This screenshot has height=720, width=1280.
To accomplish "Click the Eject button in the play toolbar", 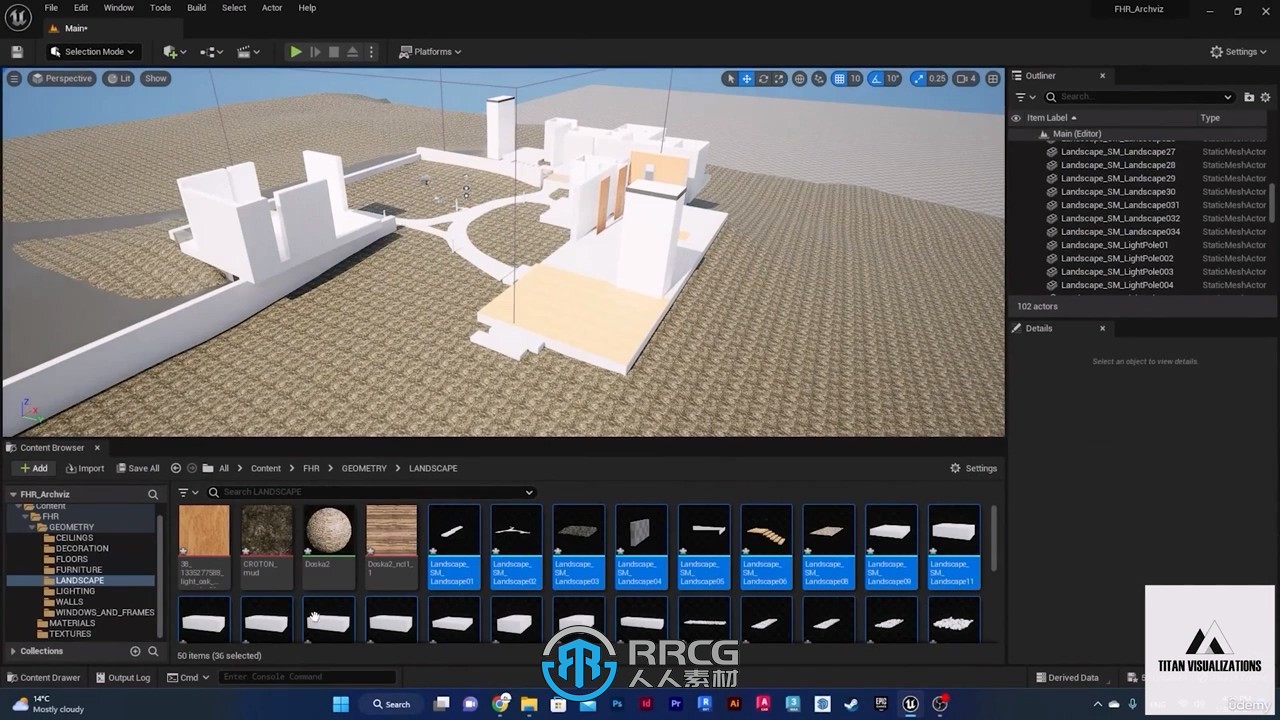I will [x=353, y=52].
